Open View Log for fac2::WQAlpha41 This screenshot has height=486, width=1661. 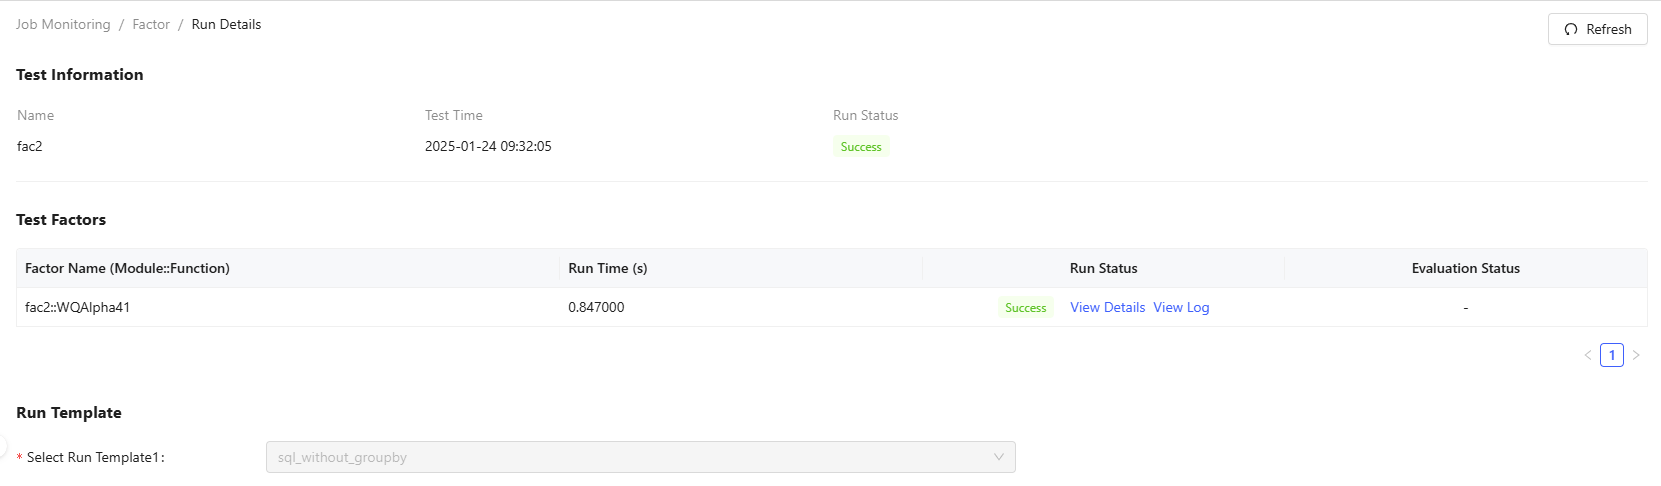1181,307
